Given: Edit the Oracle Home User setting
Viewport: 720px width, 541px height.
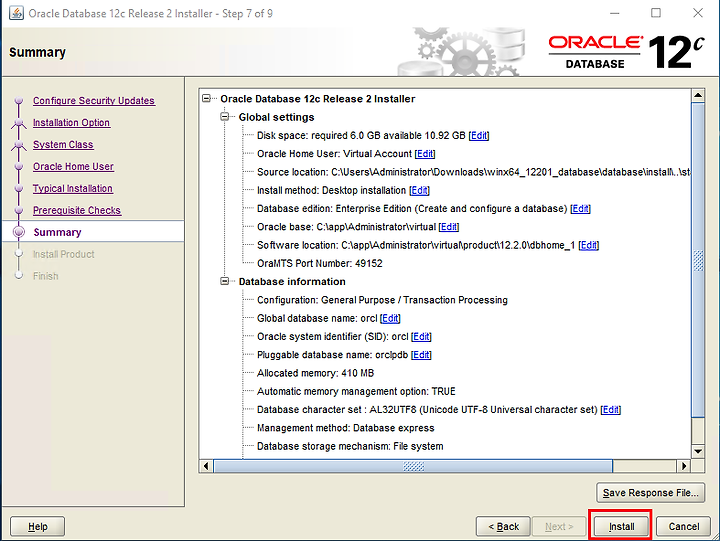Looking at the screenshot, I should (425, 154).
